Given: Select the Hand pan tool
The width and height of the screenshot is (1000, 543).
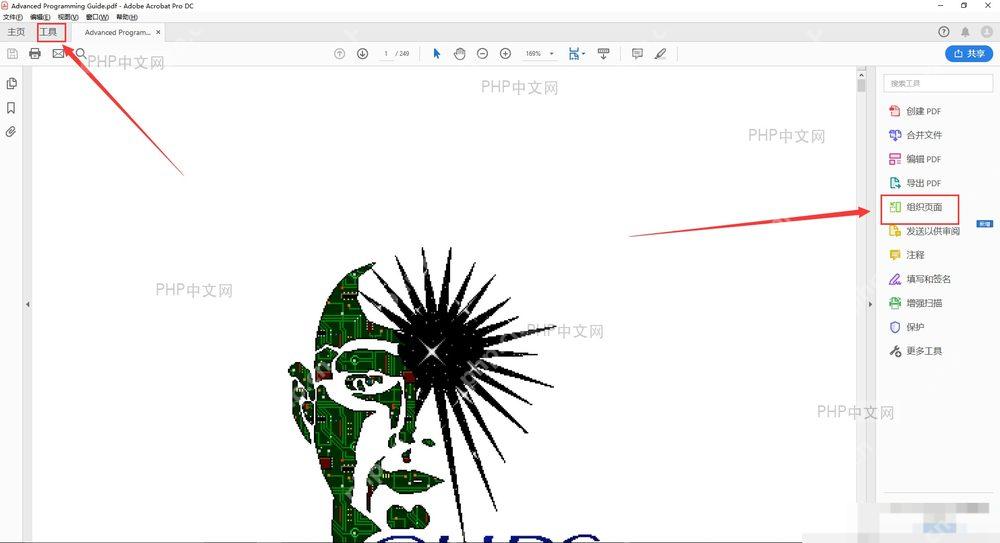Looking at the screenshot, I should 460,54.
